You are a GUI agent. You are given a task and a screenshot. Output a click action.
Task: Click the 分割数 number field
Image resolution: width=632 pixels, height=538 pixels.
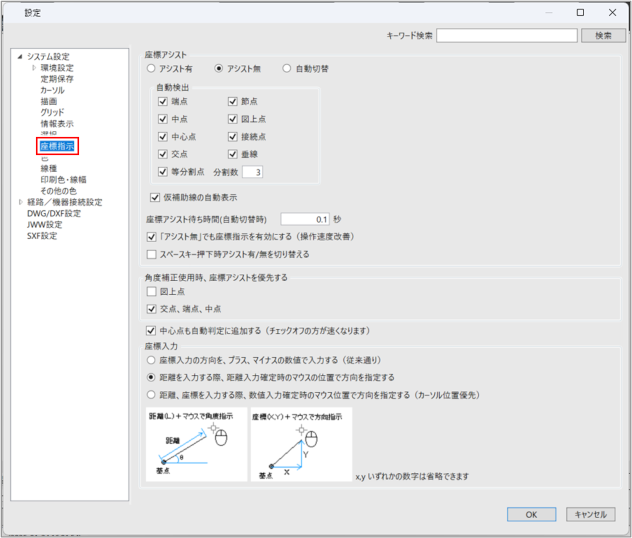tap(249, 172)
